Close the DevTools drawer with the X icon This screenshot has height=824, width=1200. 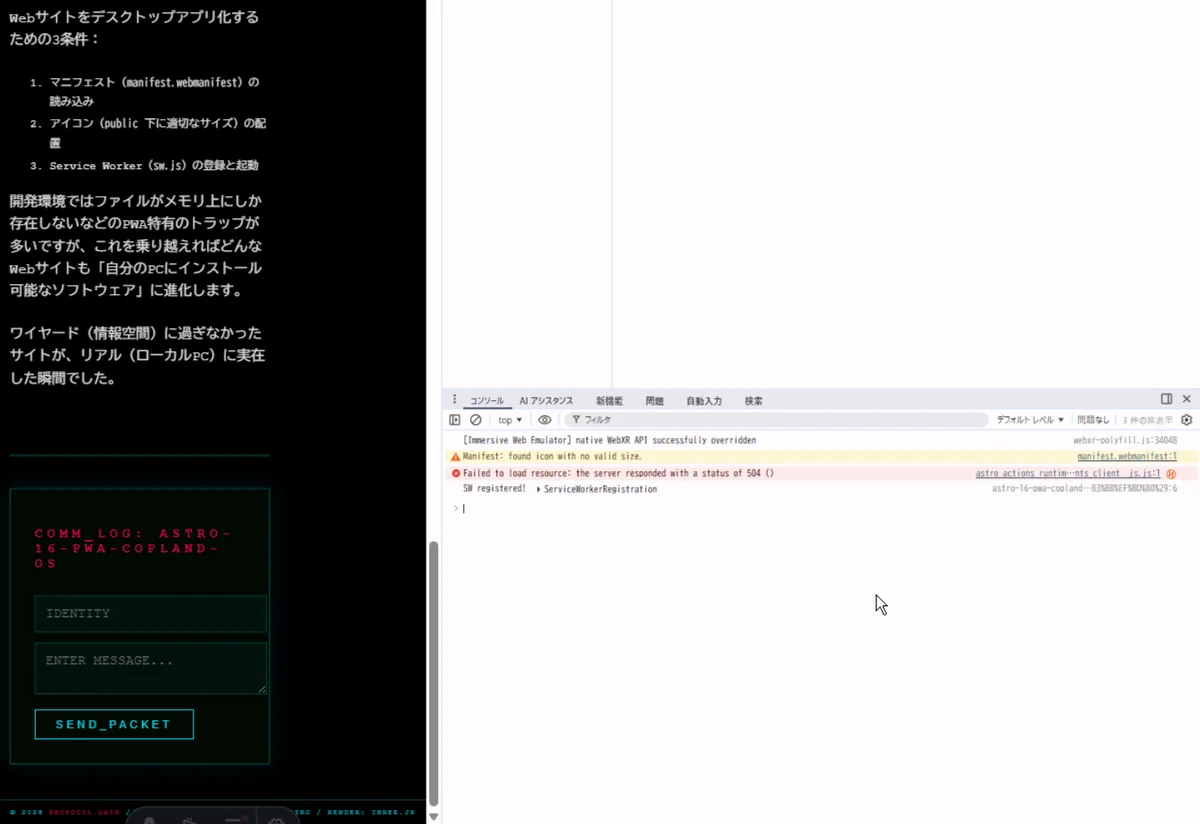point(1187,399)
